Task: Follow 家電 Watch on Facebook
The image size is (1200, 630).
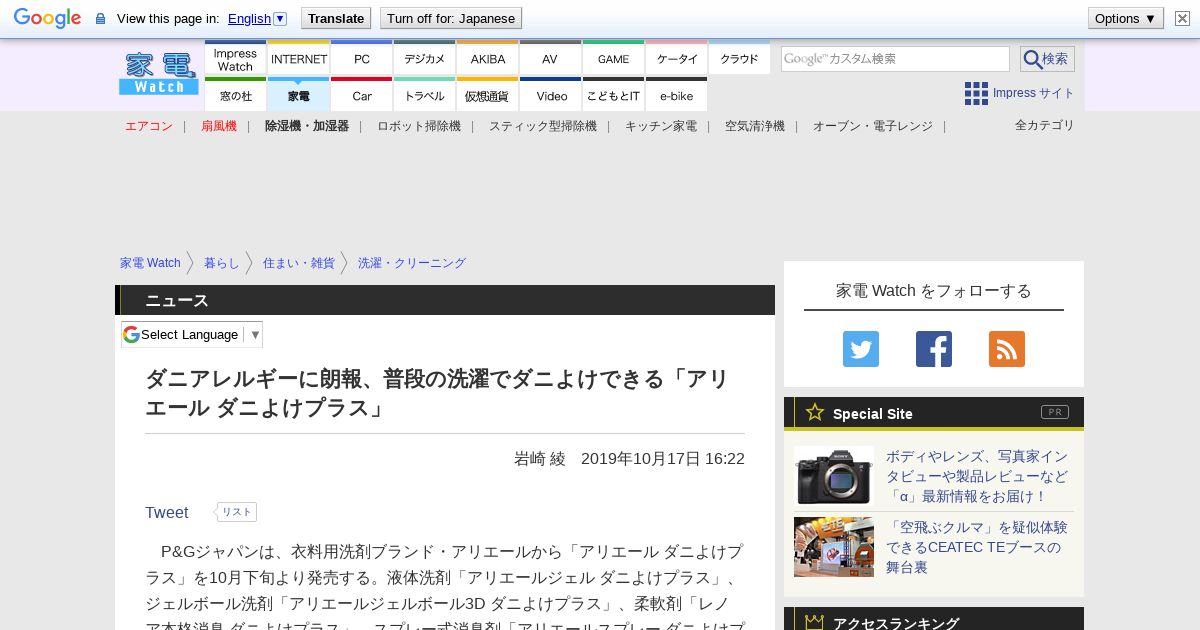Action: coord(934,349)
